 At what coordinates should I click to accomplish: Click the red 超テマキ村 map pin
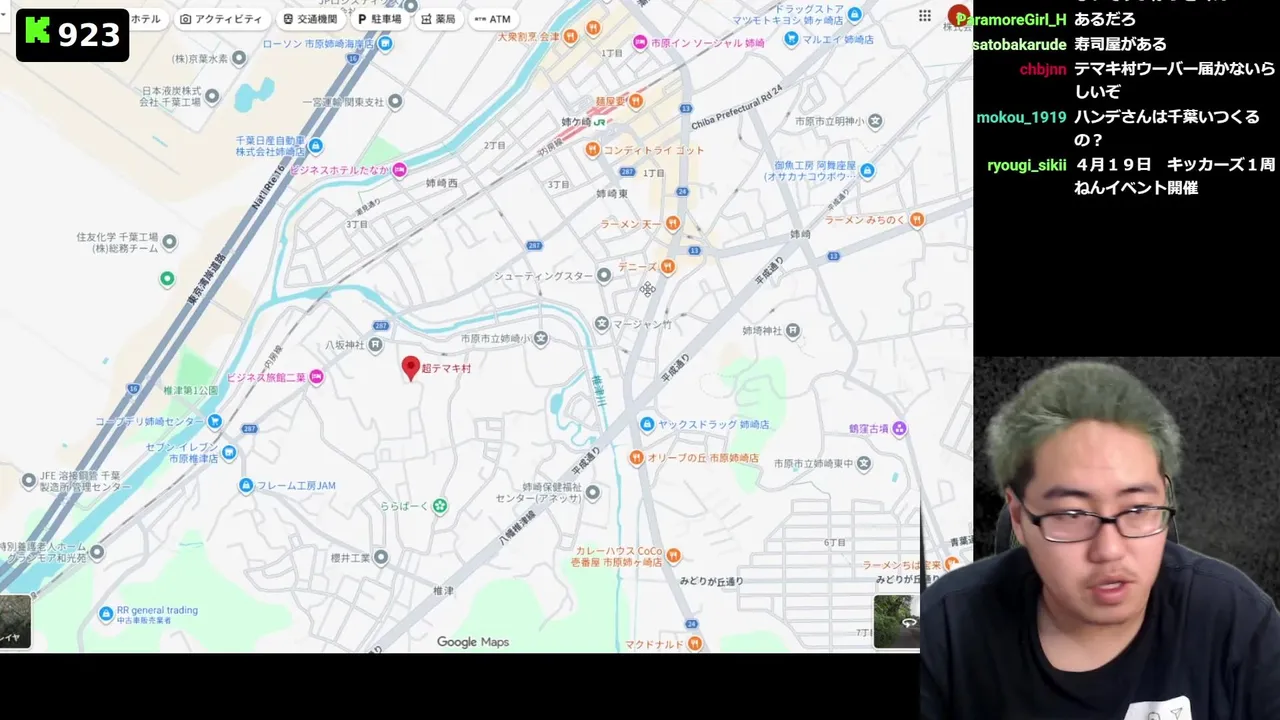pos(410,369)
